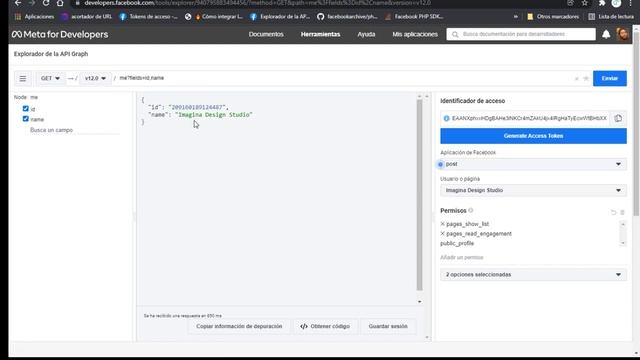Click Generate Access Token button
Screen dimensions: 640x360
(x=533, y=136)
